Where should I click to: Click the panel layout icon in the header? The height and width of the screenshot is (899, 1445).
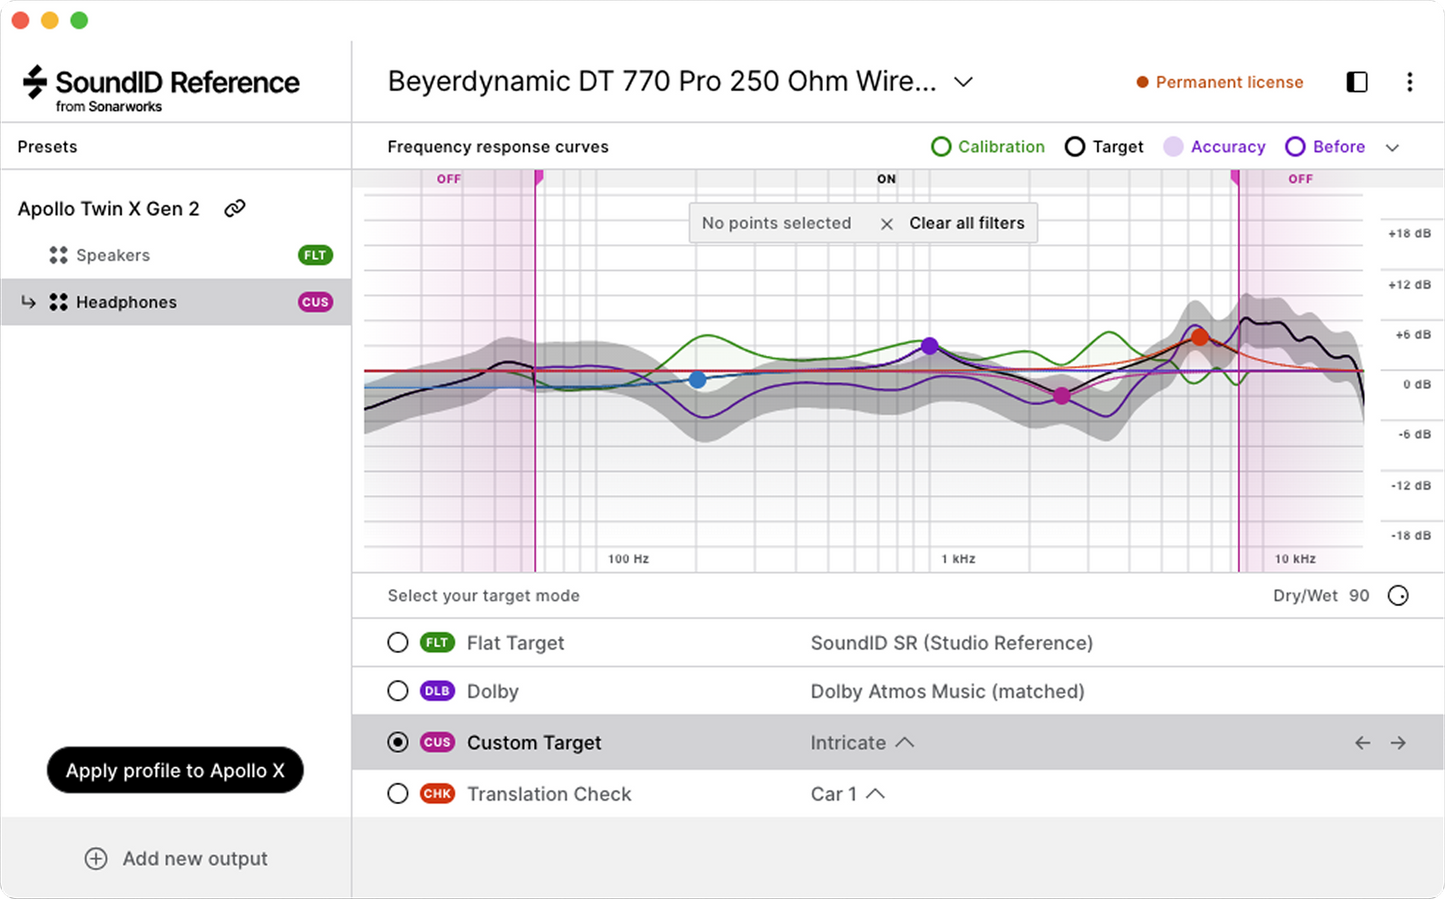[1357, 82]
